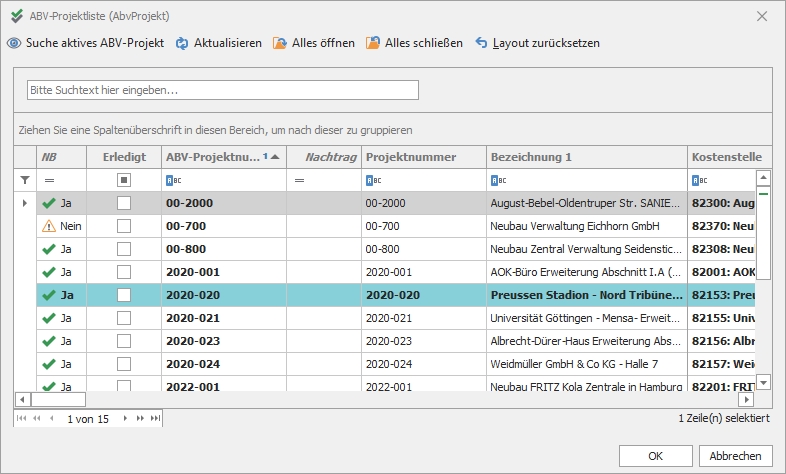Click the Layout zurücksetzen undo icon

coord(481,43)
